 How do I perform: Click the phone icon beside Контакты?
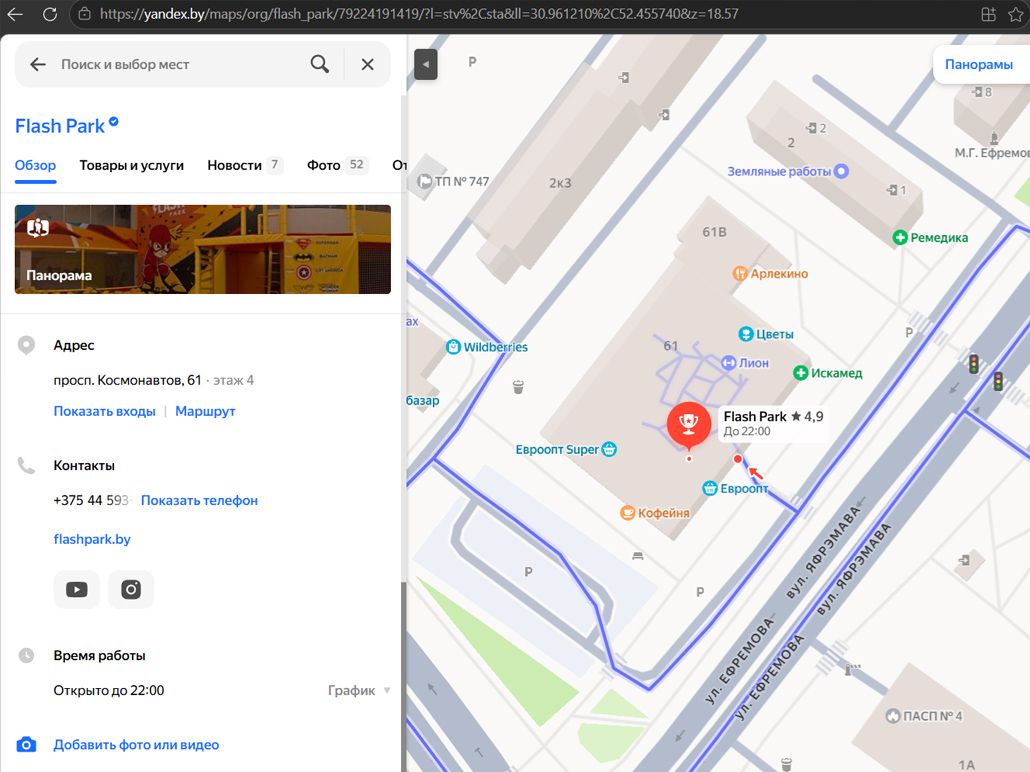coord(26,465)
